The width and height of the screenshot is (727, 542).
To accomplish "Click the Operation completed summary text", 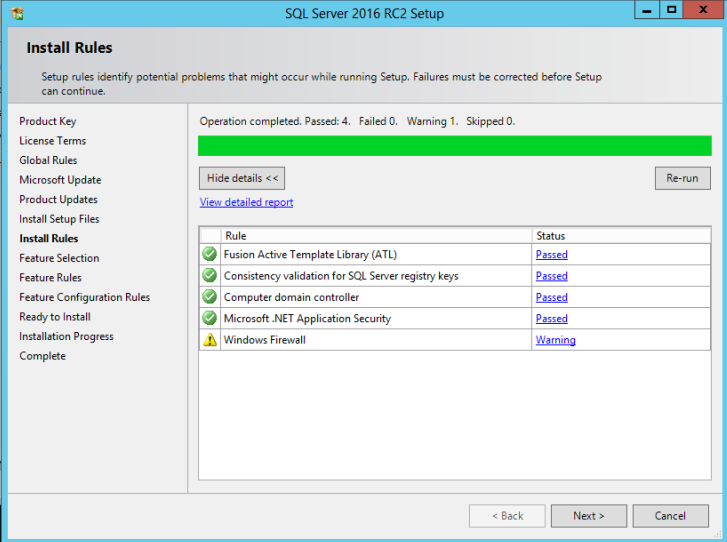I will 357,121.
